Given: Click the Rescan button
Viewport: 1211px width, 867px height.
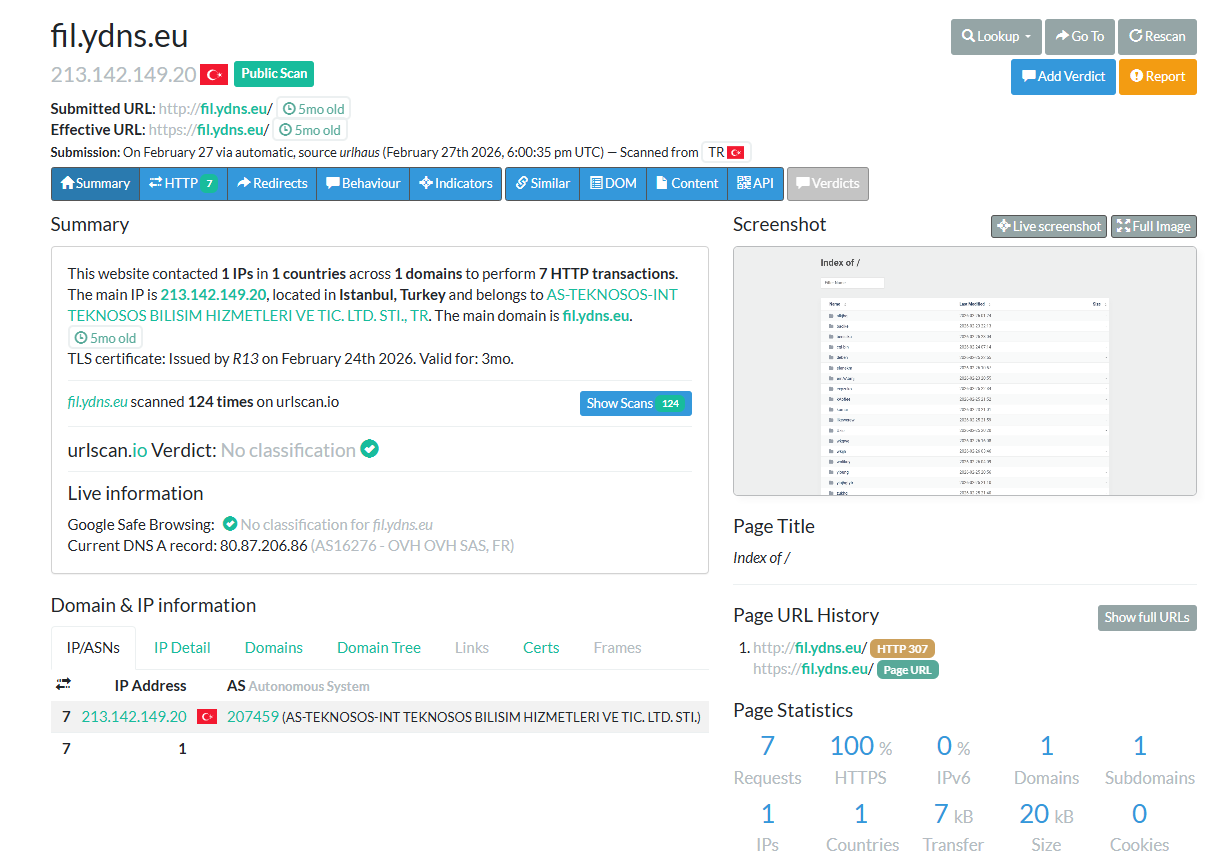Looking at the screenshot, I should click(x=1157, y=36).
